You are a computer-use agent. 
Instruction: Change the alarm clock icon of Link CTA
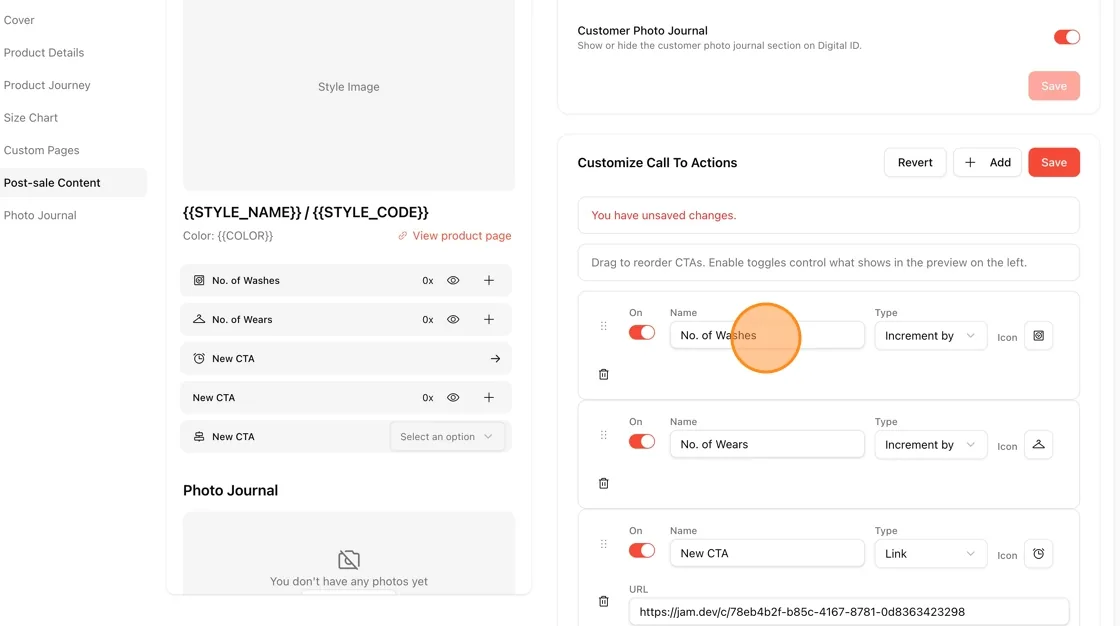point(1039,554)
